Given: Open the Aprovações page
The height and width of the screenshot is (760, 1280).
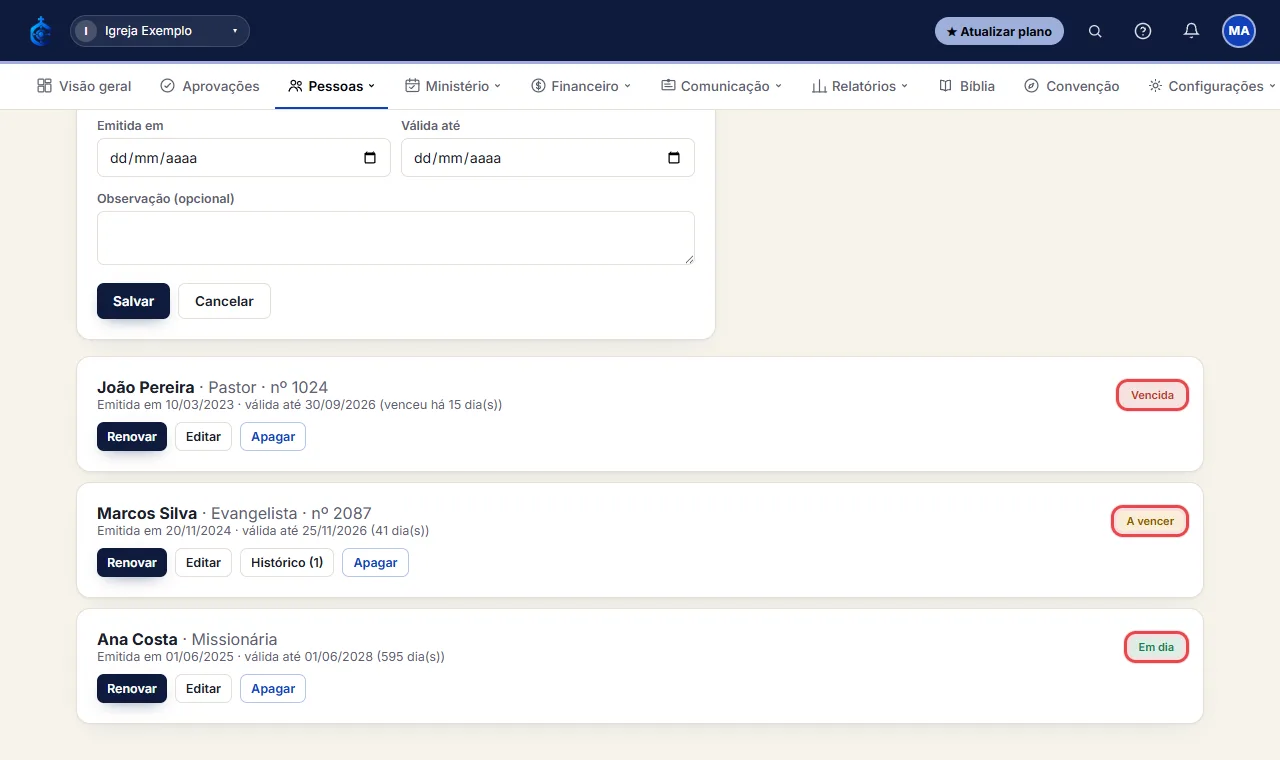Looking at the screenshot, I should tap(210, 86).
